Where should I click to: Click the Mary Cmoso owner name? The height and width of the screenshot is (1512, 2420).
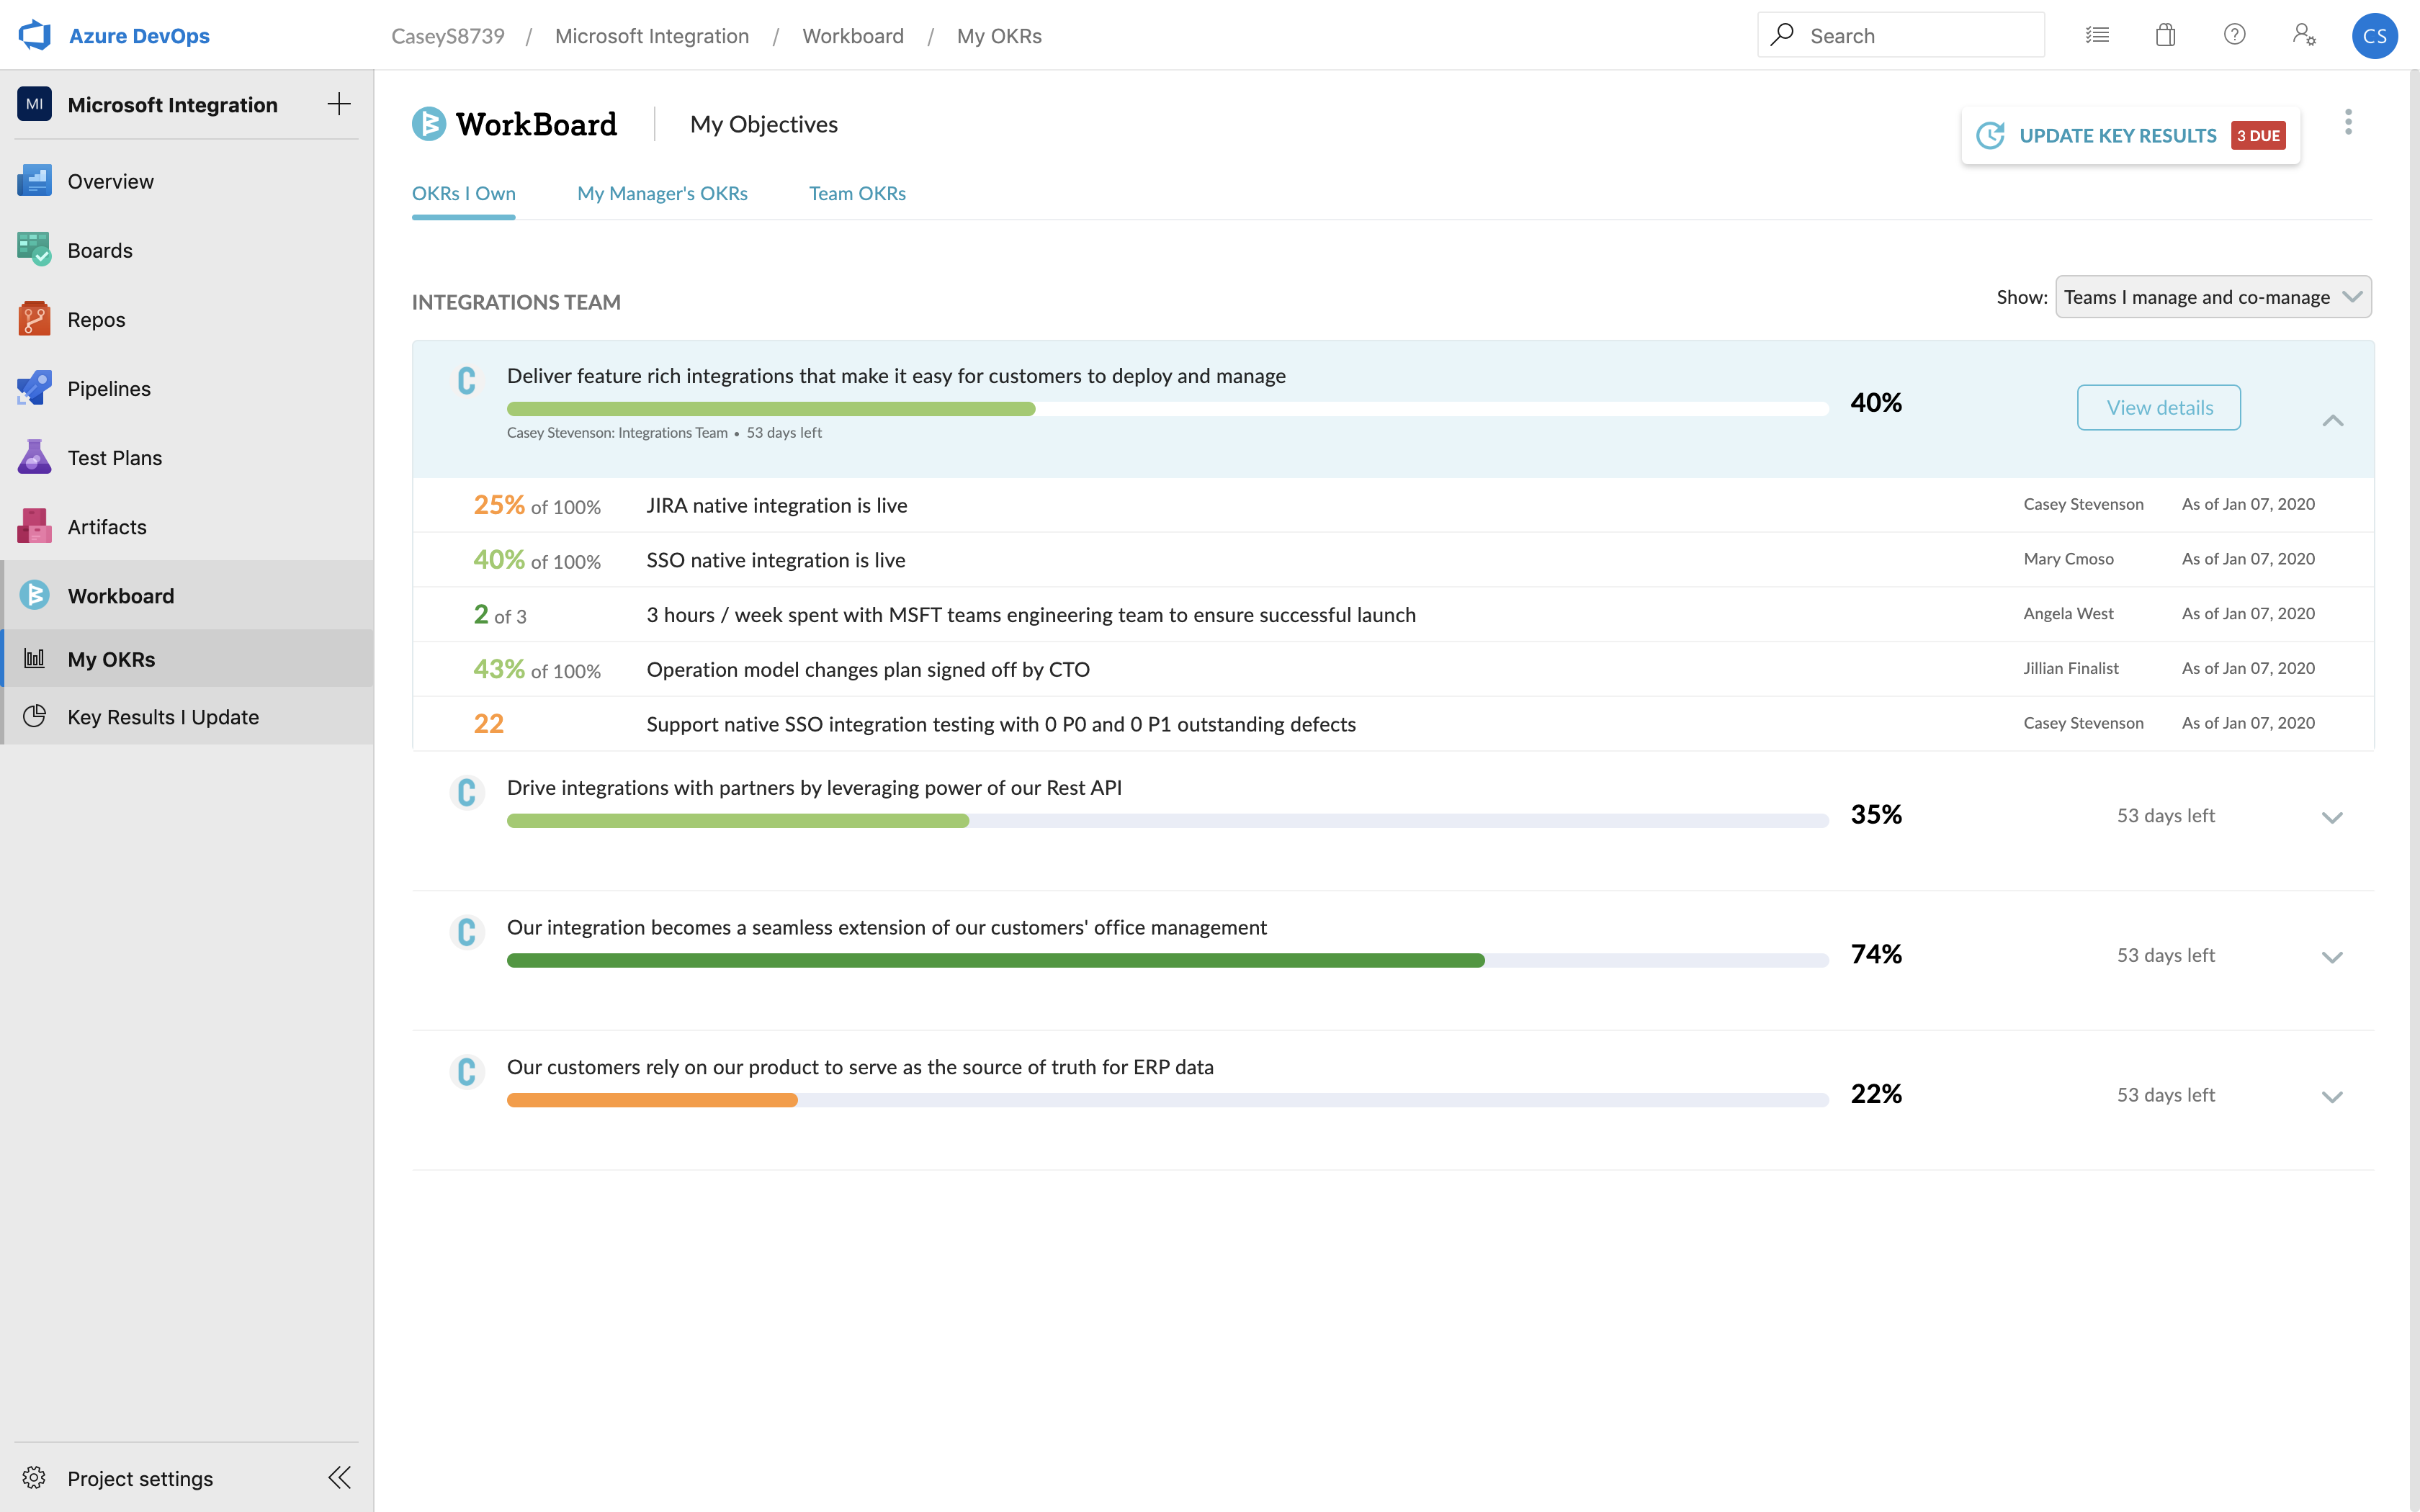tap(2068, 559)
